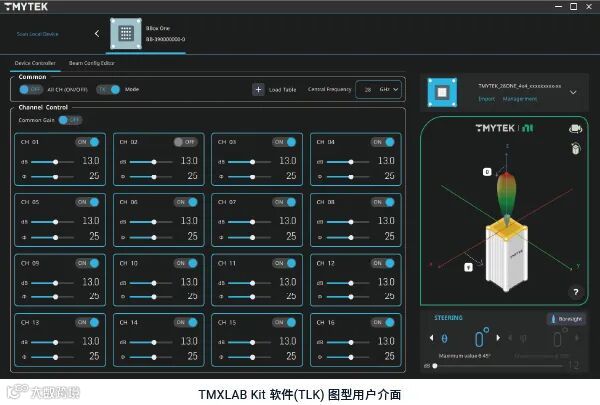Toggle All CH ON/OFF switch
This screenshot has height=405, width=600.
(31, 90)
